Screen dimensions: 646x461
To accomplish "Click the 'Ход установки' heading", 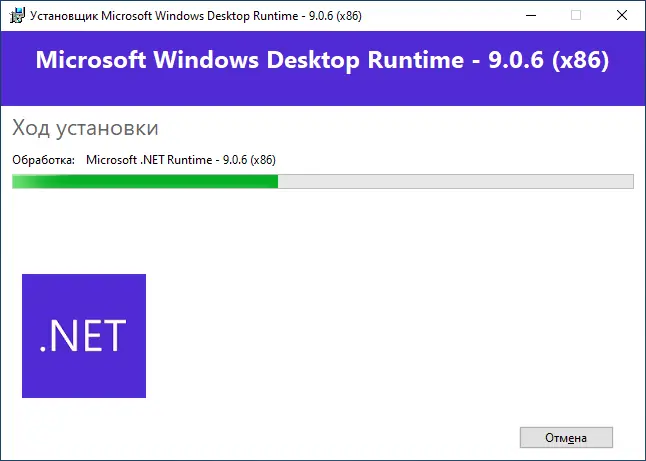I will 85,128.
